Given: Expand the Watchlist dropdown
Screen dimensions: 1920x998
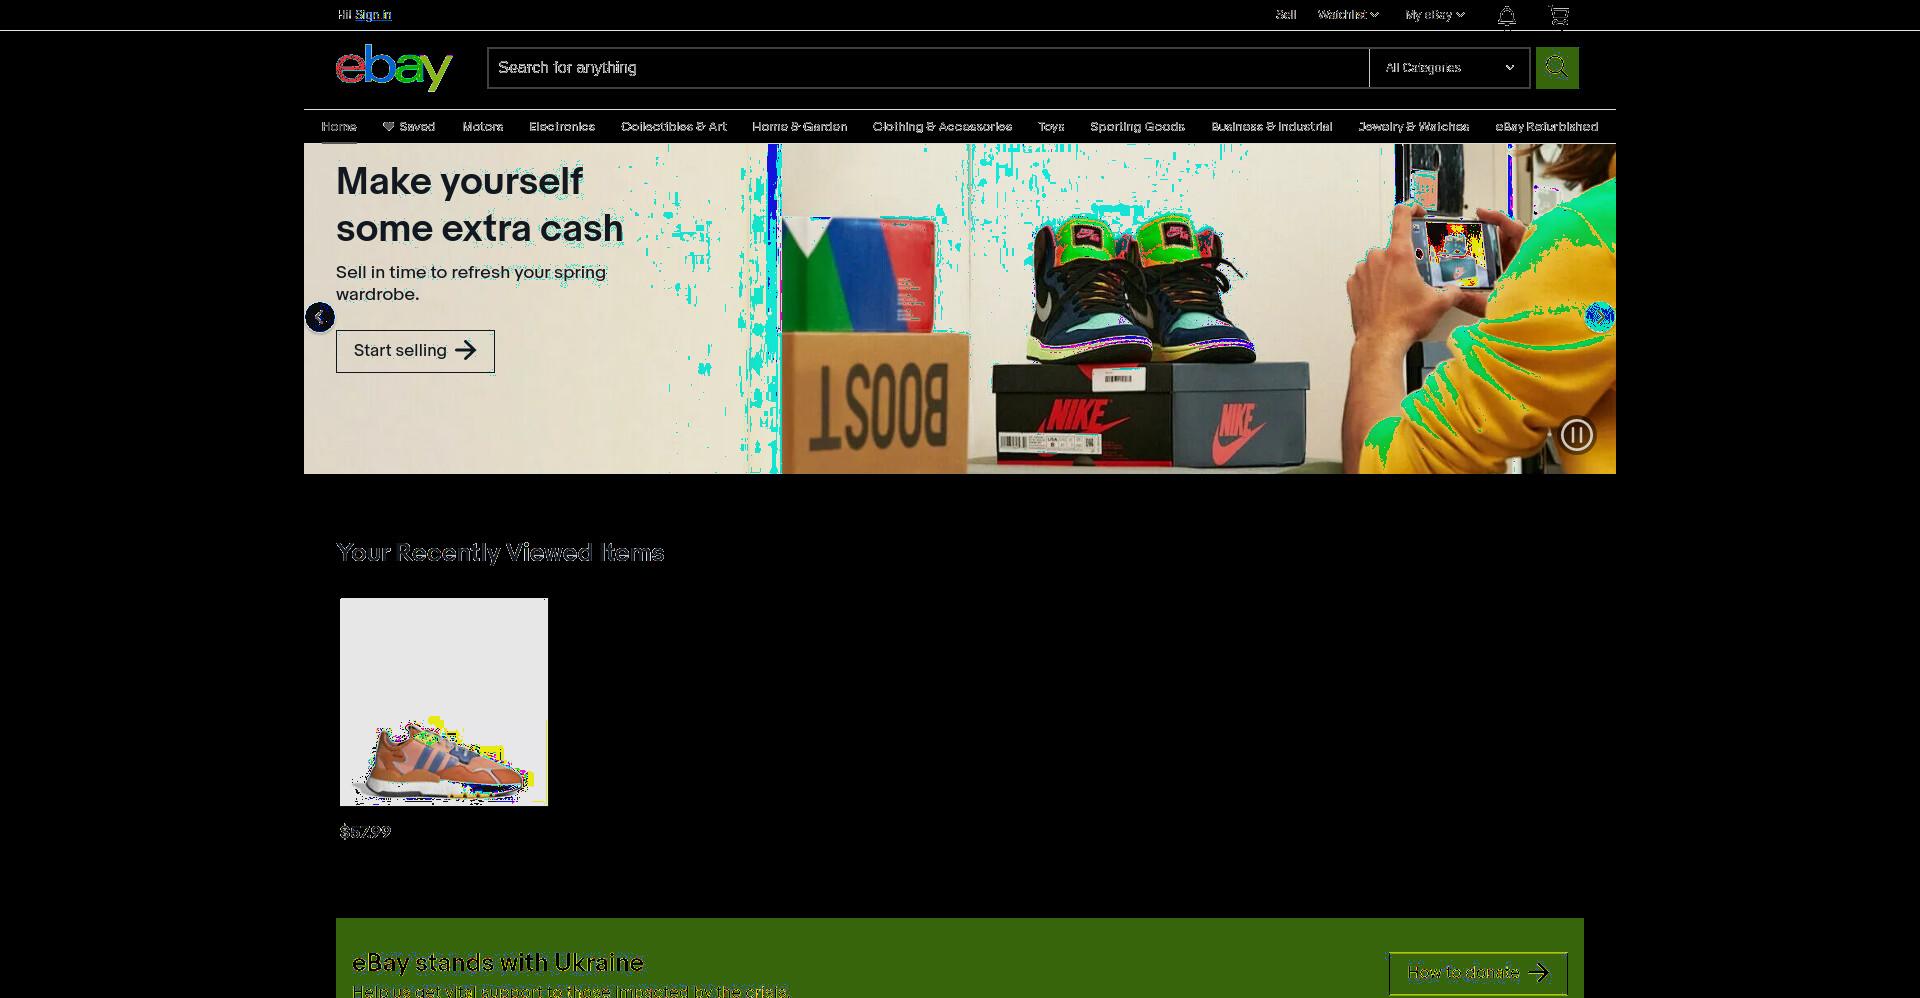Looking at the screenshot, I should pyautogui.click(x=1348, y=15).
